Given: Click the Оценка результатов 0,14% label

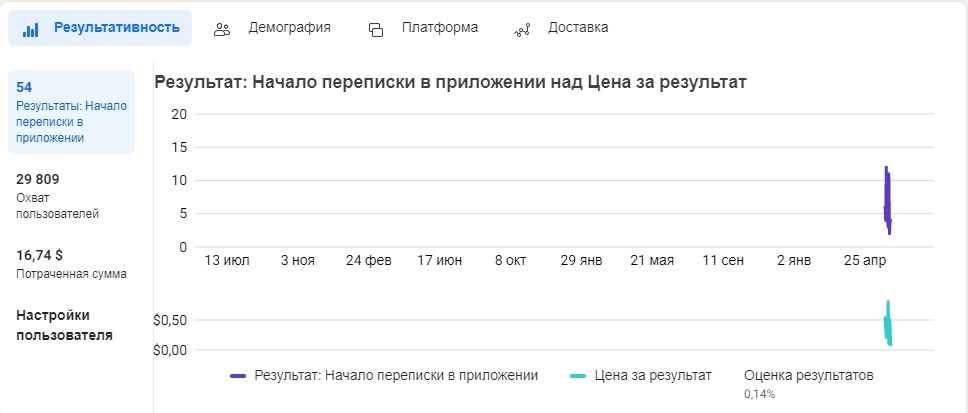Looking at the screenshot, I should point(809,383).
